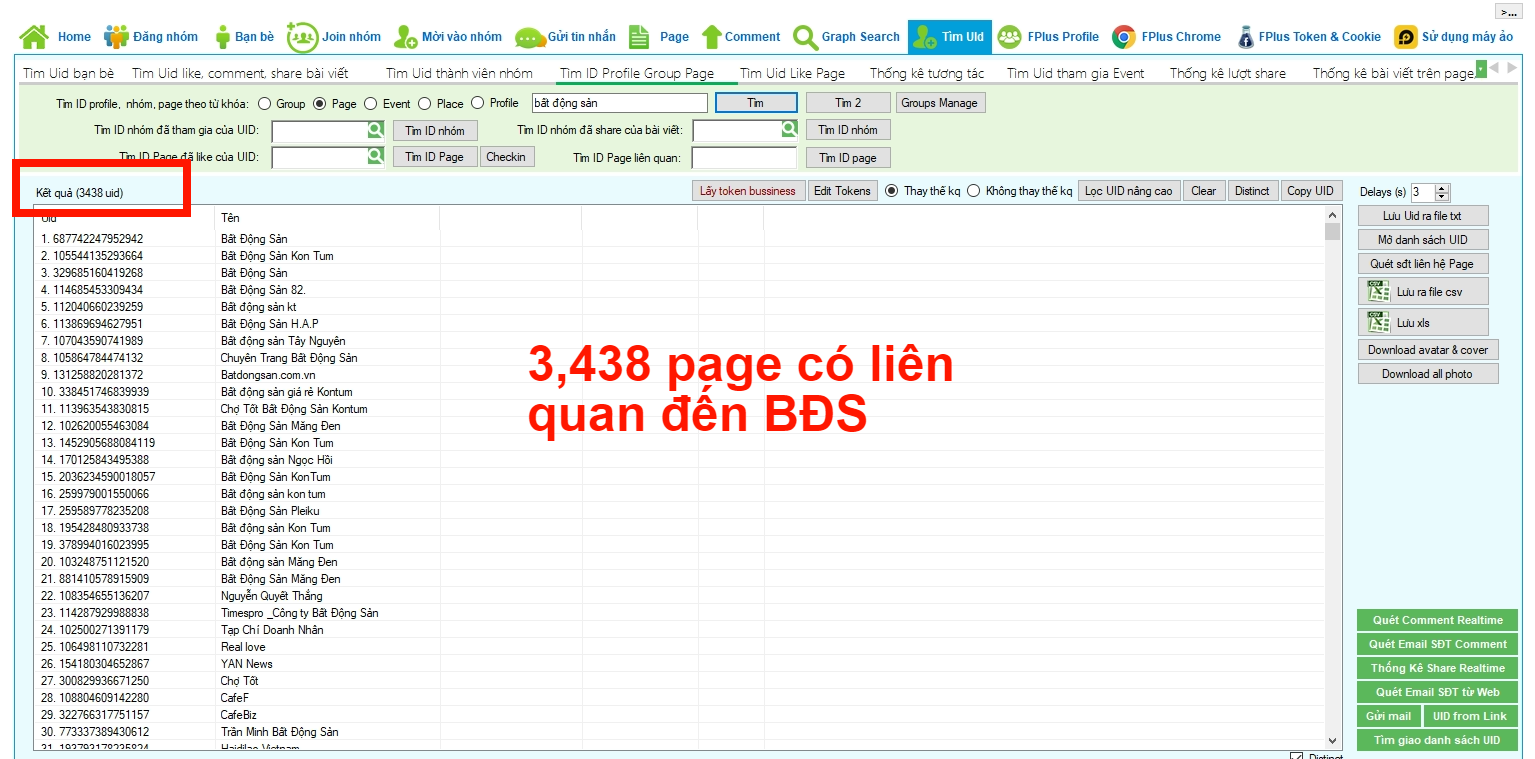
Task: Open FPlus Token & Cookie
Action: coord(1309,37)
